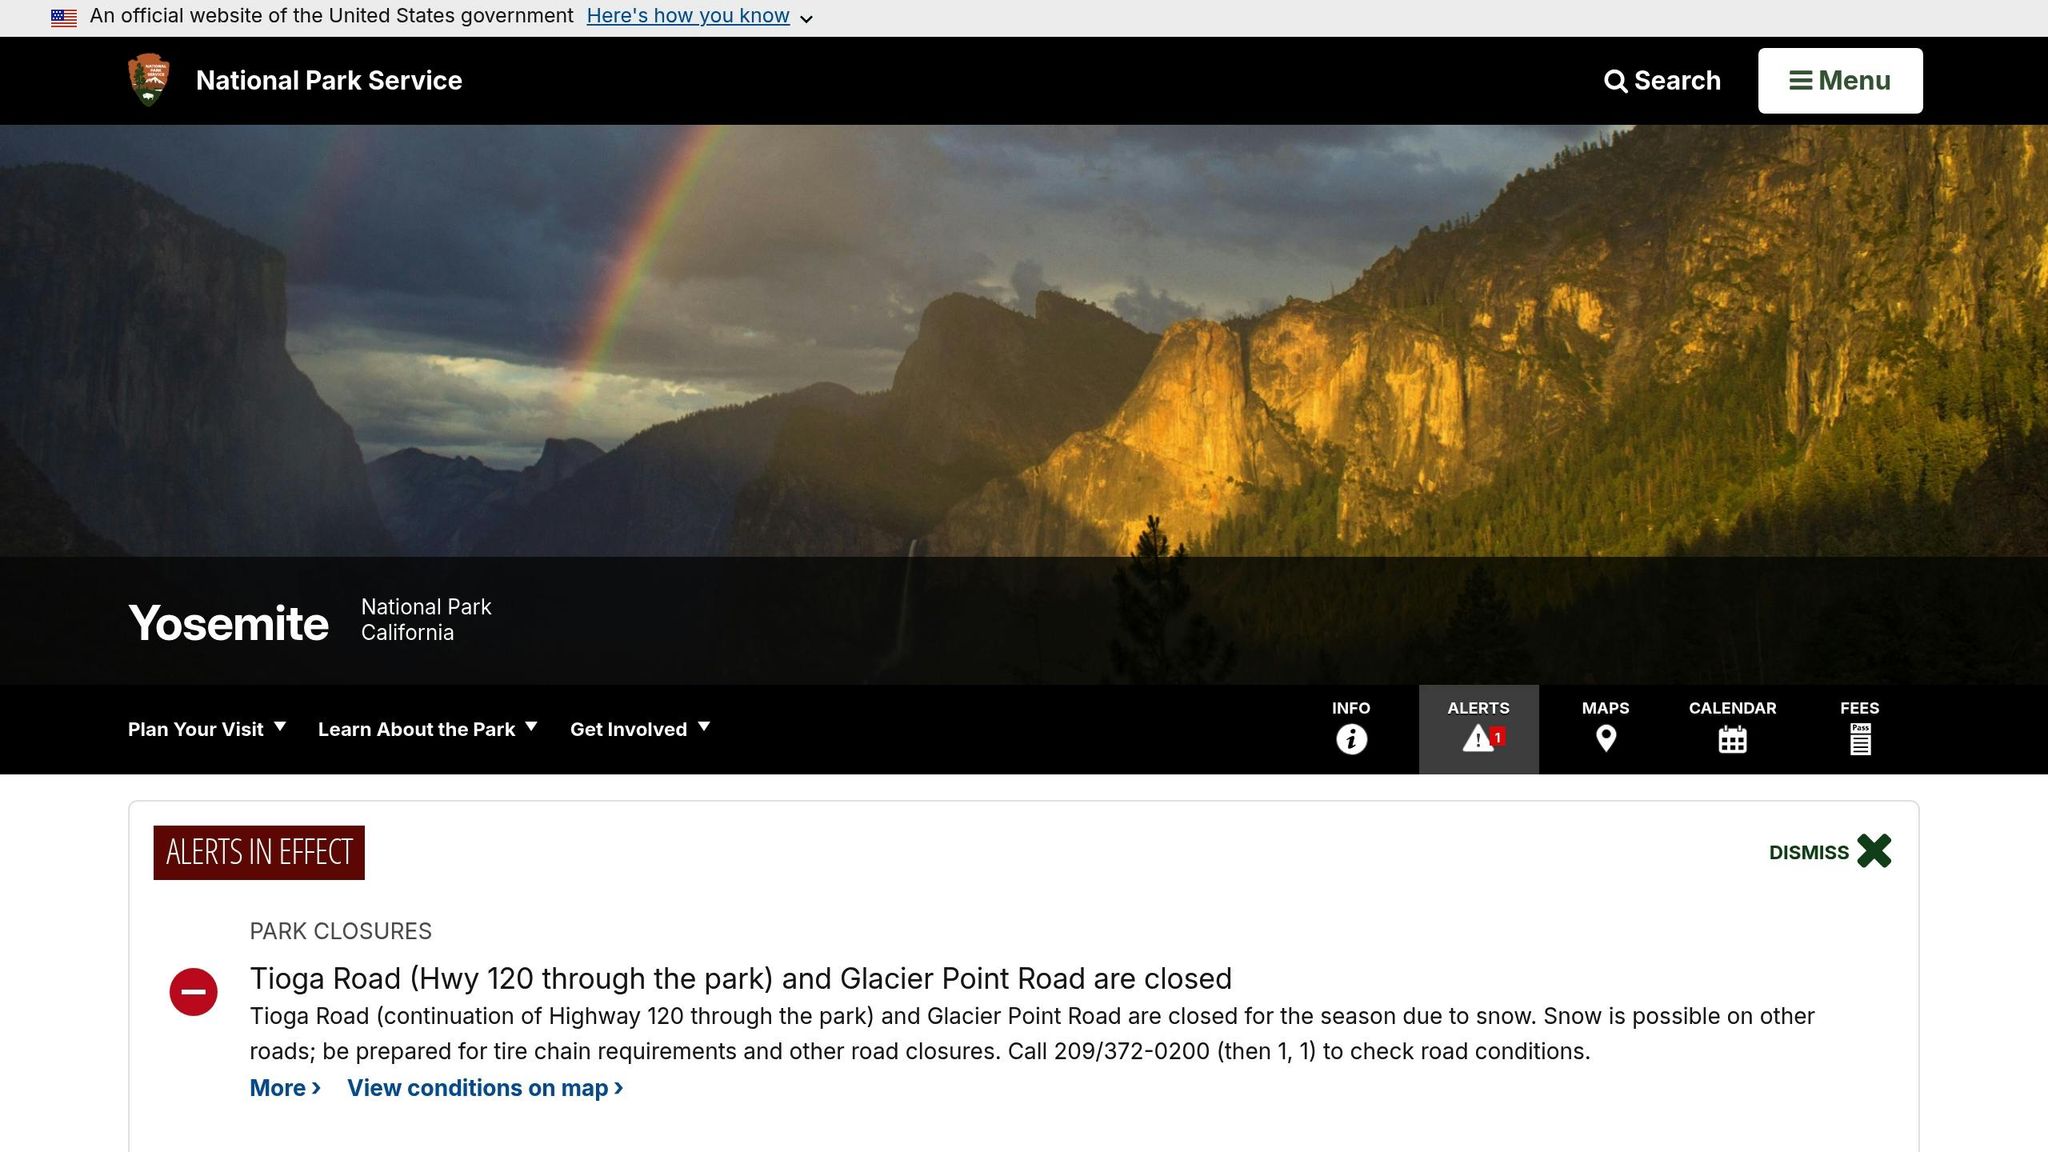This screenshot has width=2048, height=1152.
Task: Open the Alerts warning triangle tab
Action: coord(1479,729)
